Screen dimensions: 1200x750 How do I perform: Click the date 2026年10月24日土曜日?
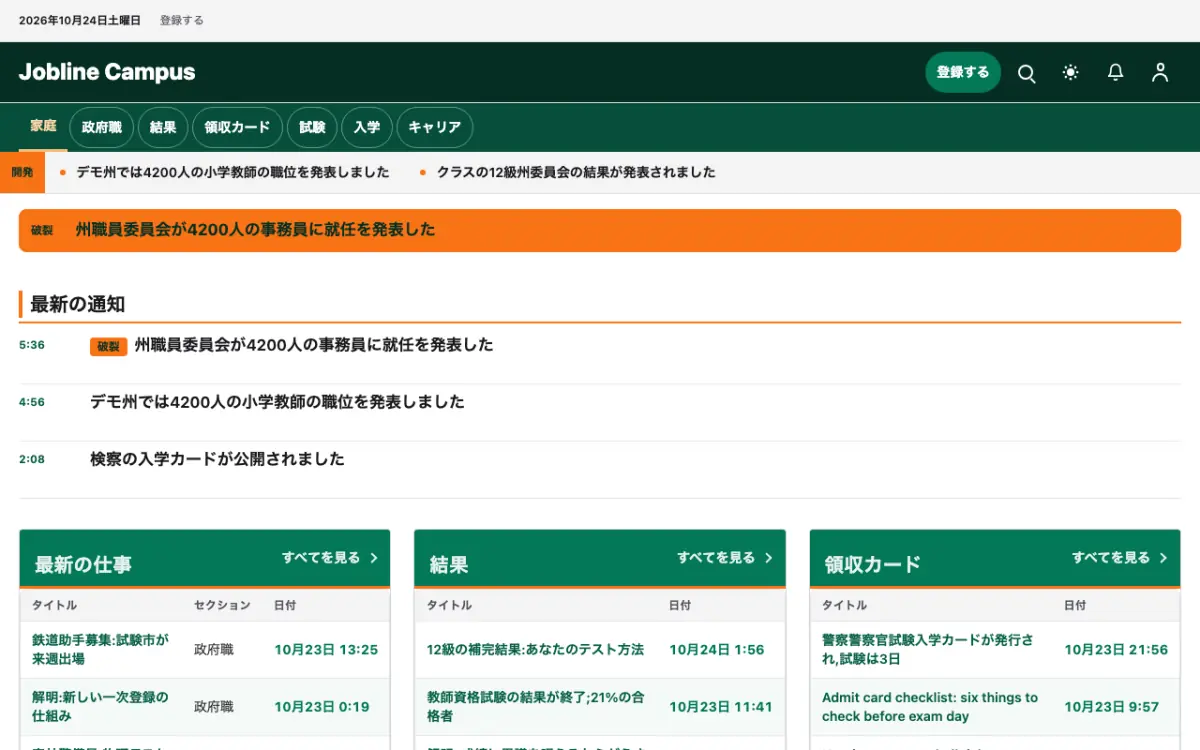pos(80,20)
